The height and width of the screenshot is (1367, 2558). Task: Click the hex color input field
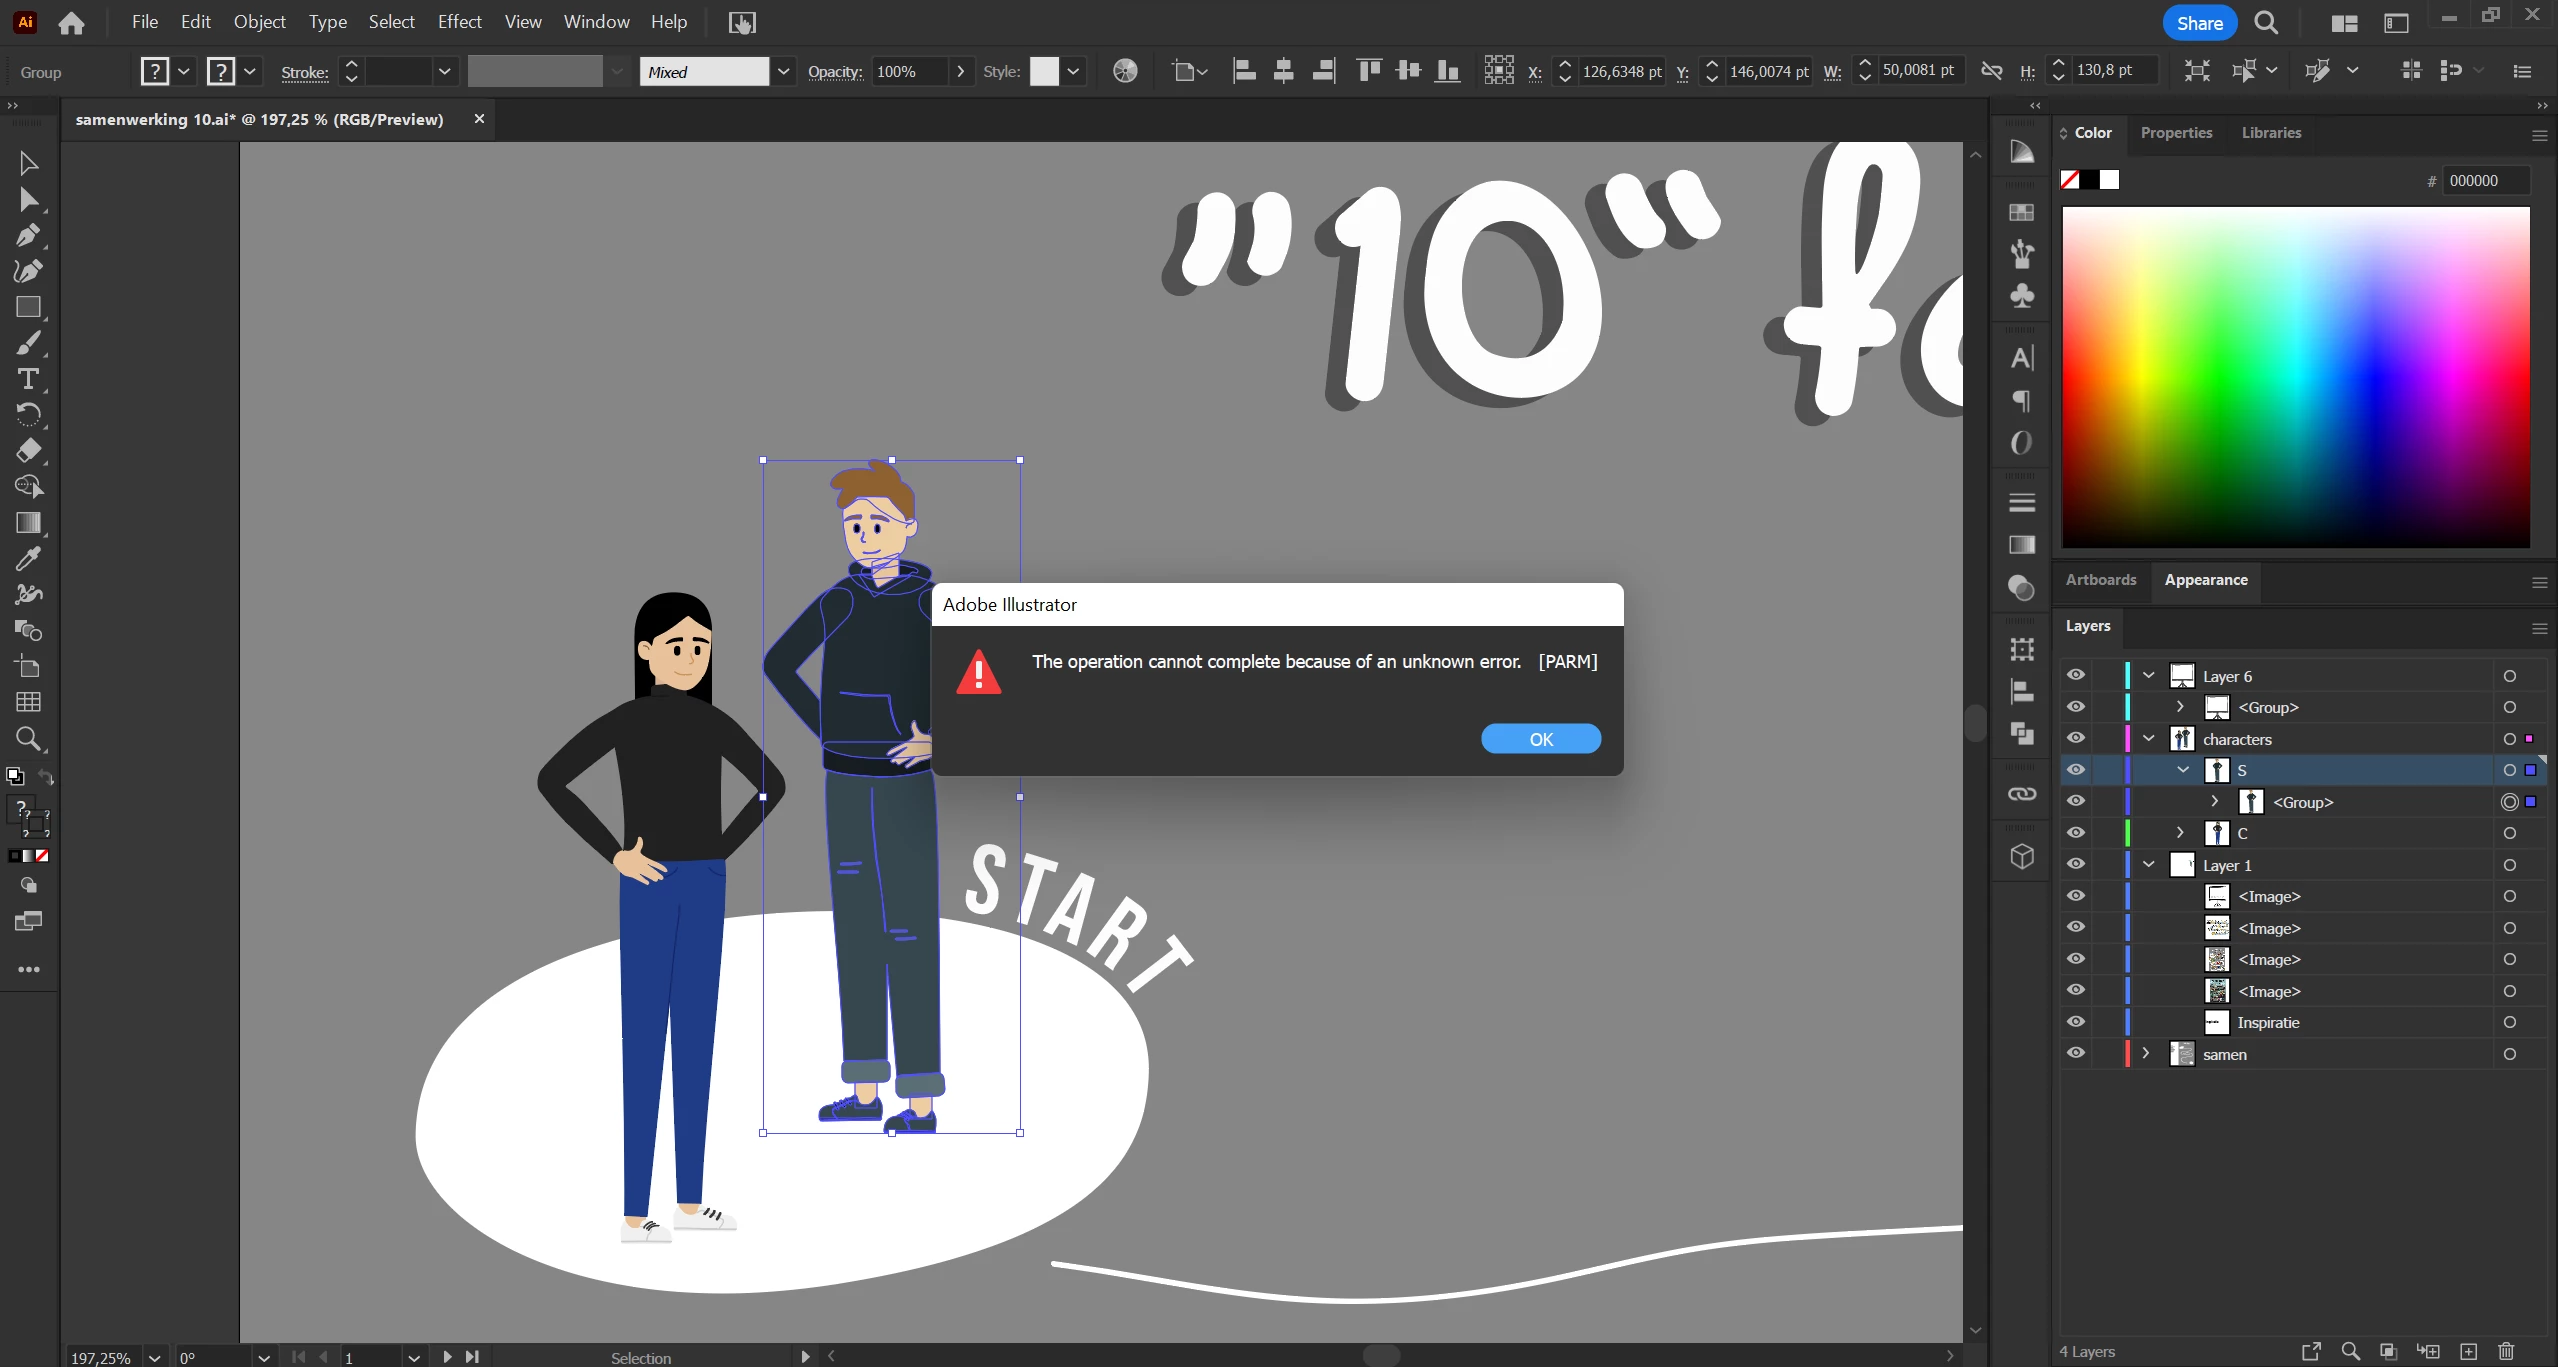click(2486, 181)
